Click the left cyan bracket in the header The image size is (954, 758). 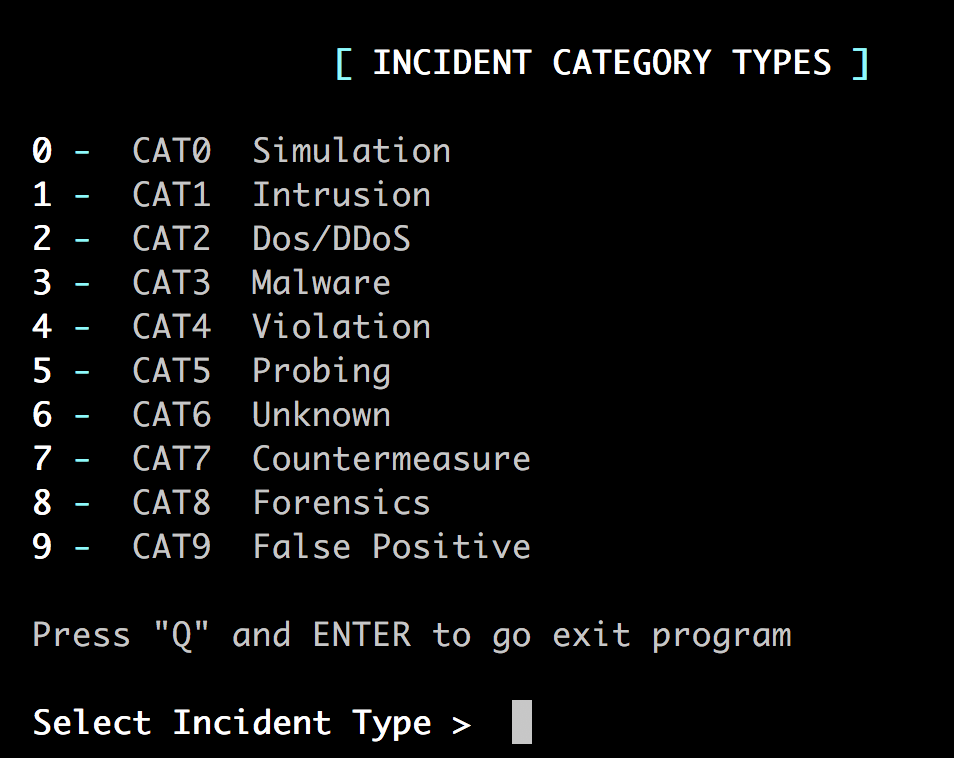[343, 63]
